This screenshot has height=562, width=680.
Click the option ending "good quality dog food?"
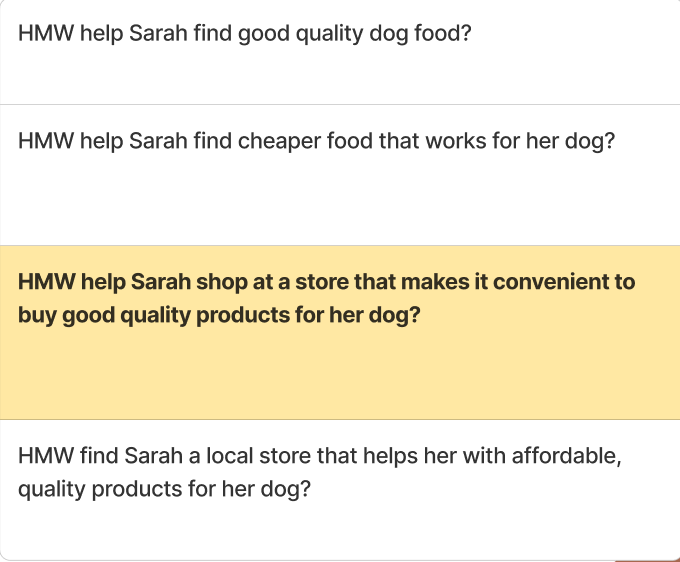pos(340,52)
